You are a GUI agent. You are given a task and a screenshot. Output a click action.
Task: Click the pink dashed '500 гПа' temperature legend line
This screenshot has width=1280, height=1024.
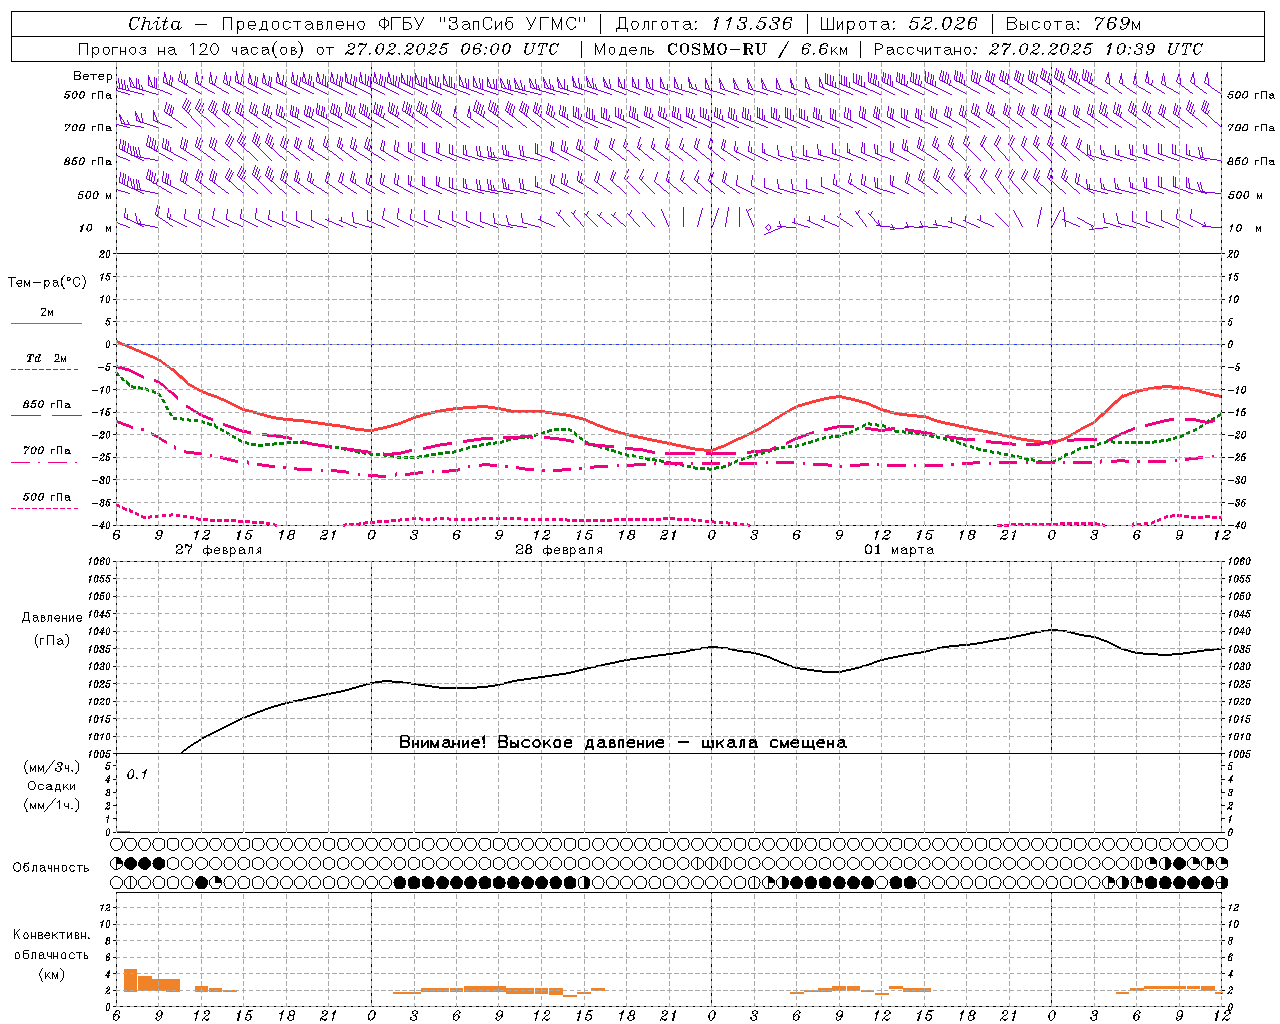[x=46, y=508]
